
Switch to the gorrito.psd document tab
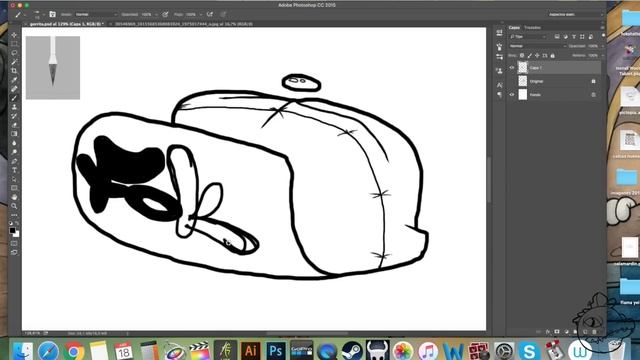click(x=66, y=24)
